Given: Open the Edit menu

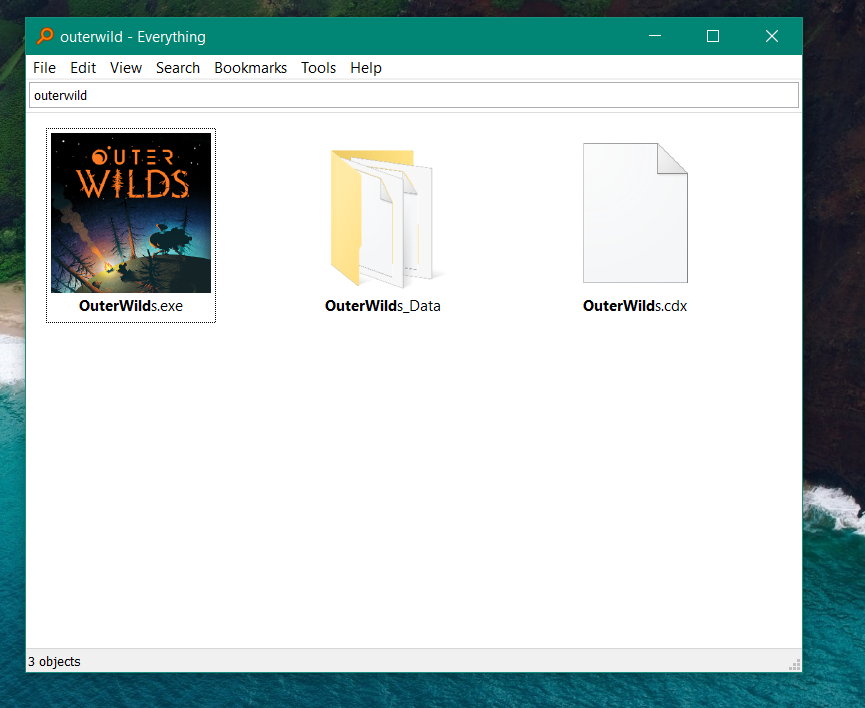Looking at the screenshot, I should [x=83, y=68].
